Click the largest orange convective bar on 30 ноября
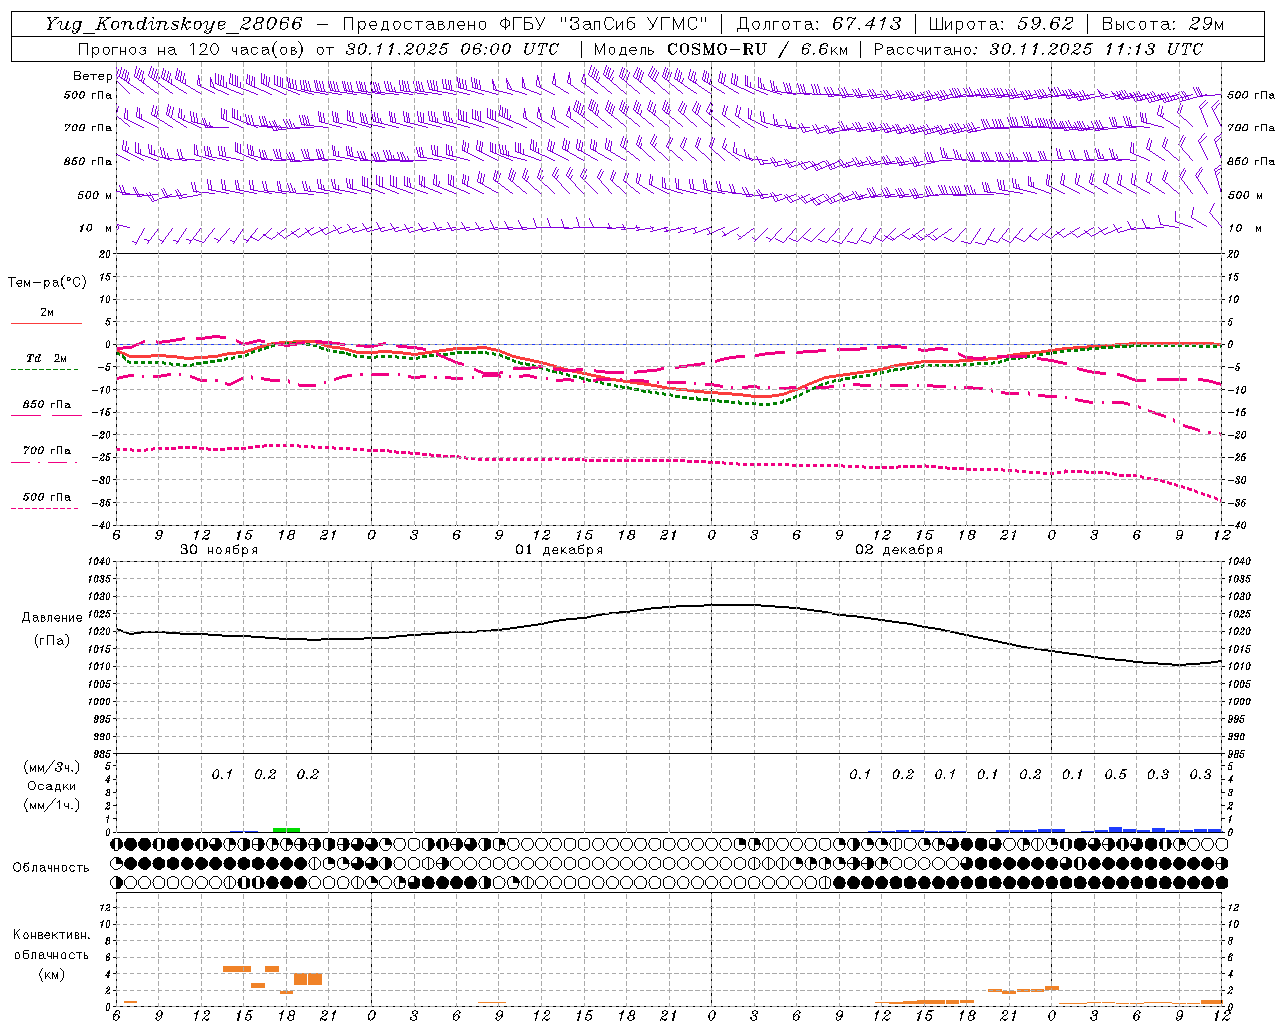Screen dimensions: 1280x1024 coord(308,979)
